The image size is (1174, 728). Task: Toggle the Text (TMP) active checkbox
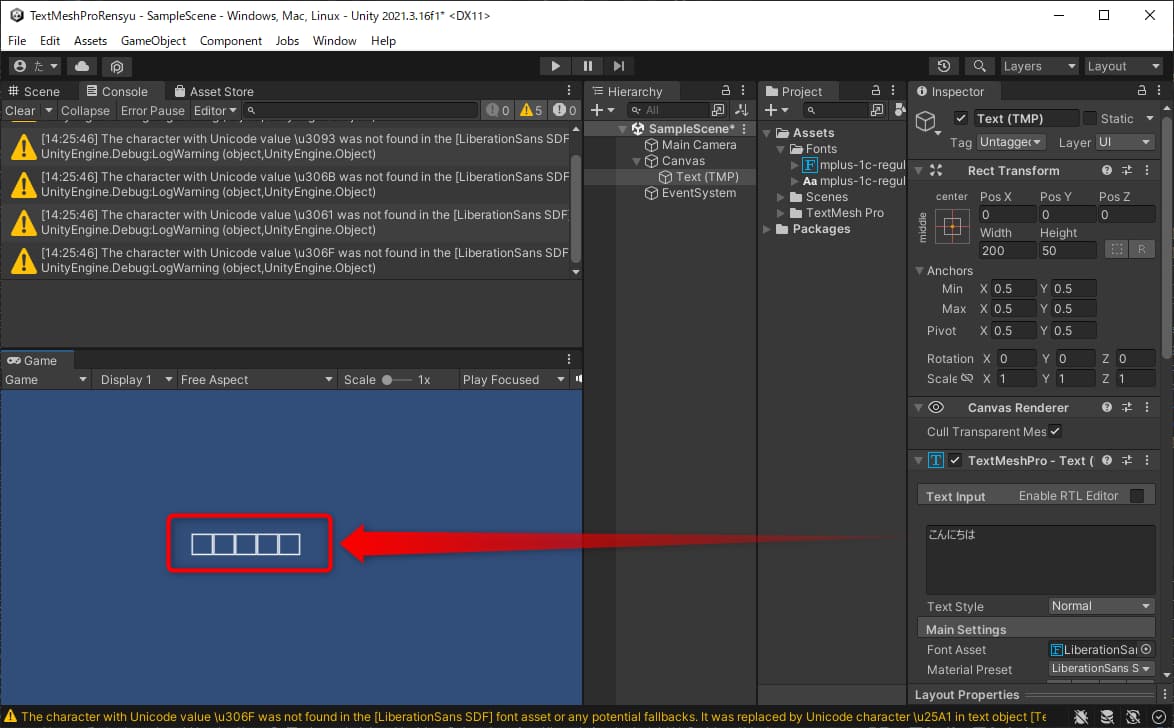[x=961, y=119]
